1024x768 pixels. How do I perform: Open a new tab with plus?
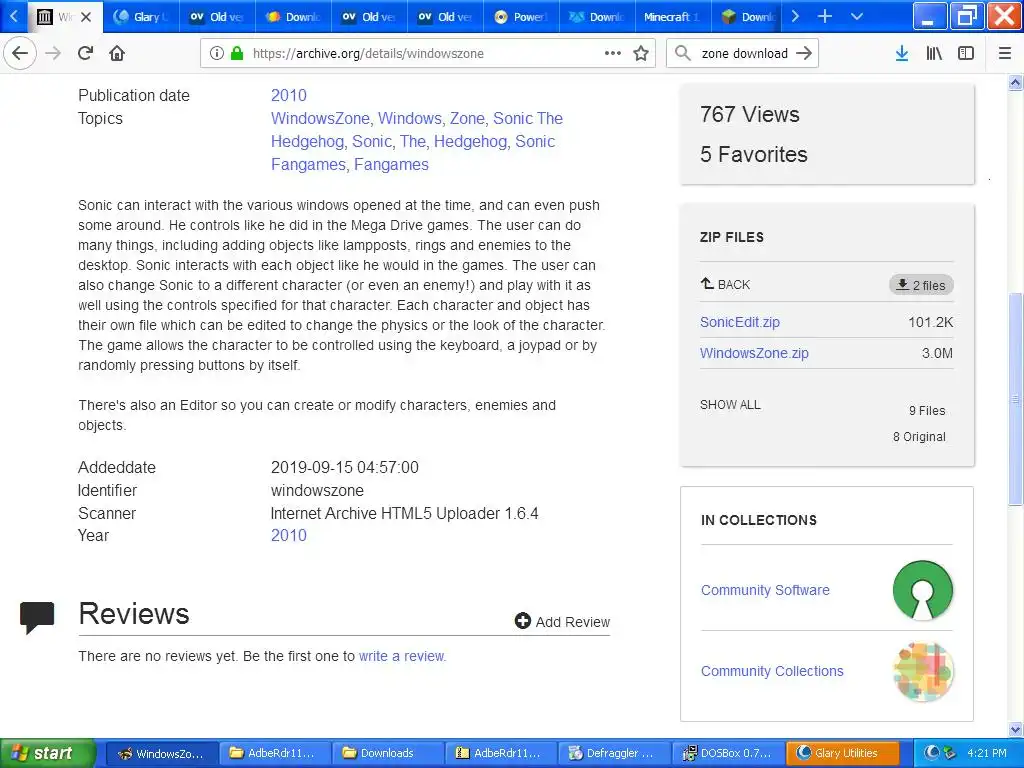(x=825, y=16)
